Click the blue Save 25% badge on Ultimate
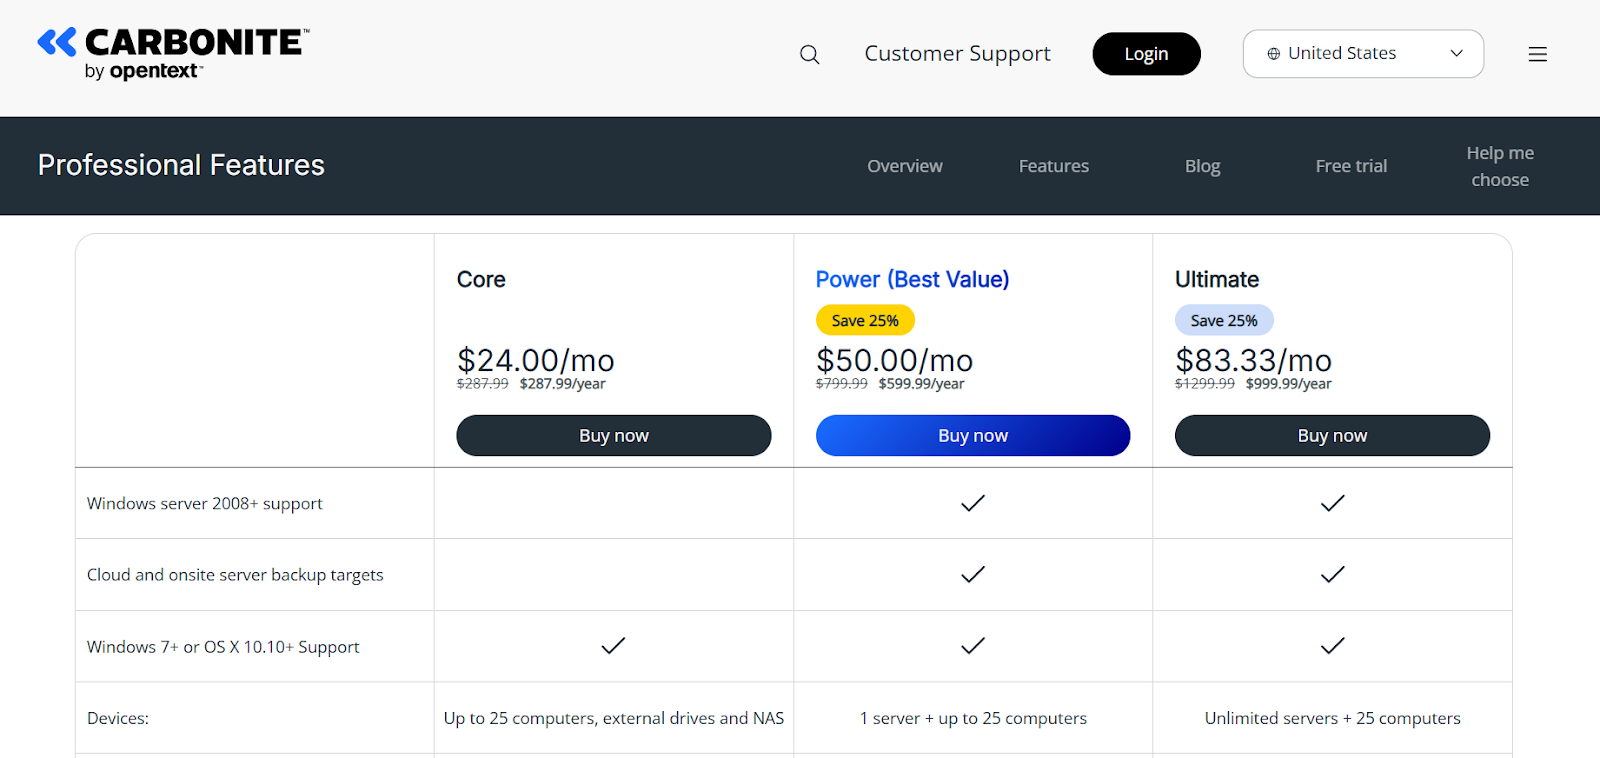 (1224, 320)
